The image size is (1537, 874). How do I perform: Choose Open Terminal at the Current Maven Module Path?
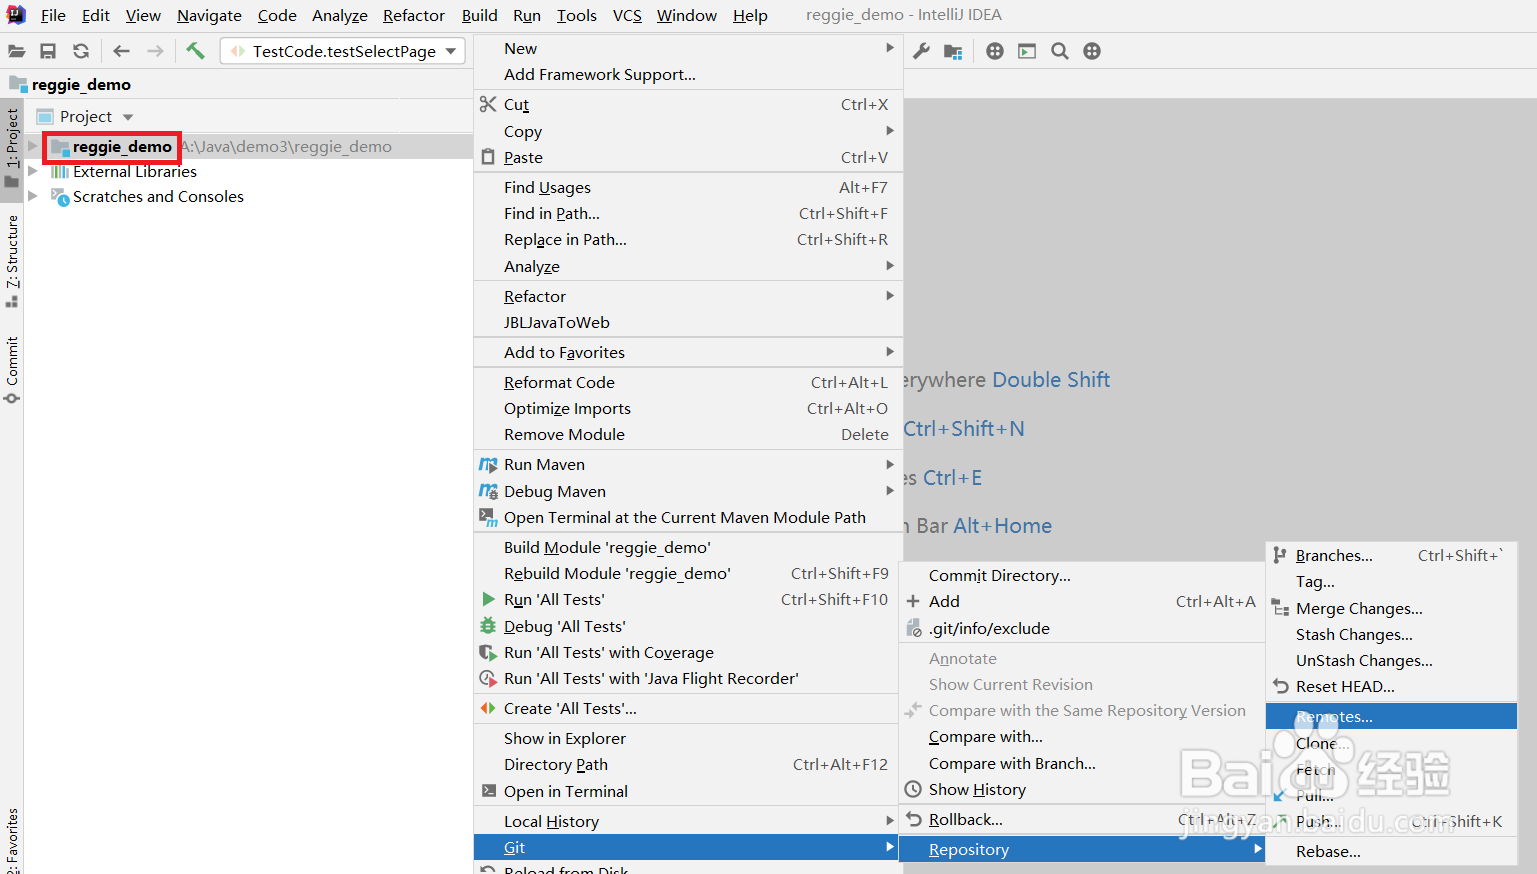pyautogui.click(x=688, y=517)
